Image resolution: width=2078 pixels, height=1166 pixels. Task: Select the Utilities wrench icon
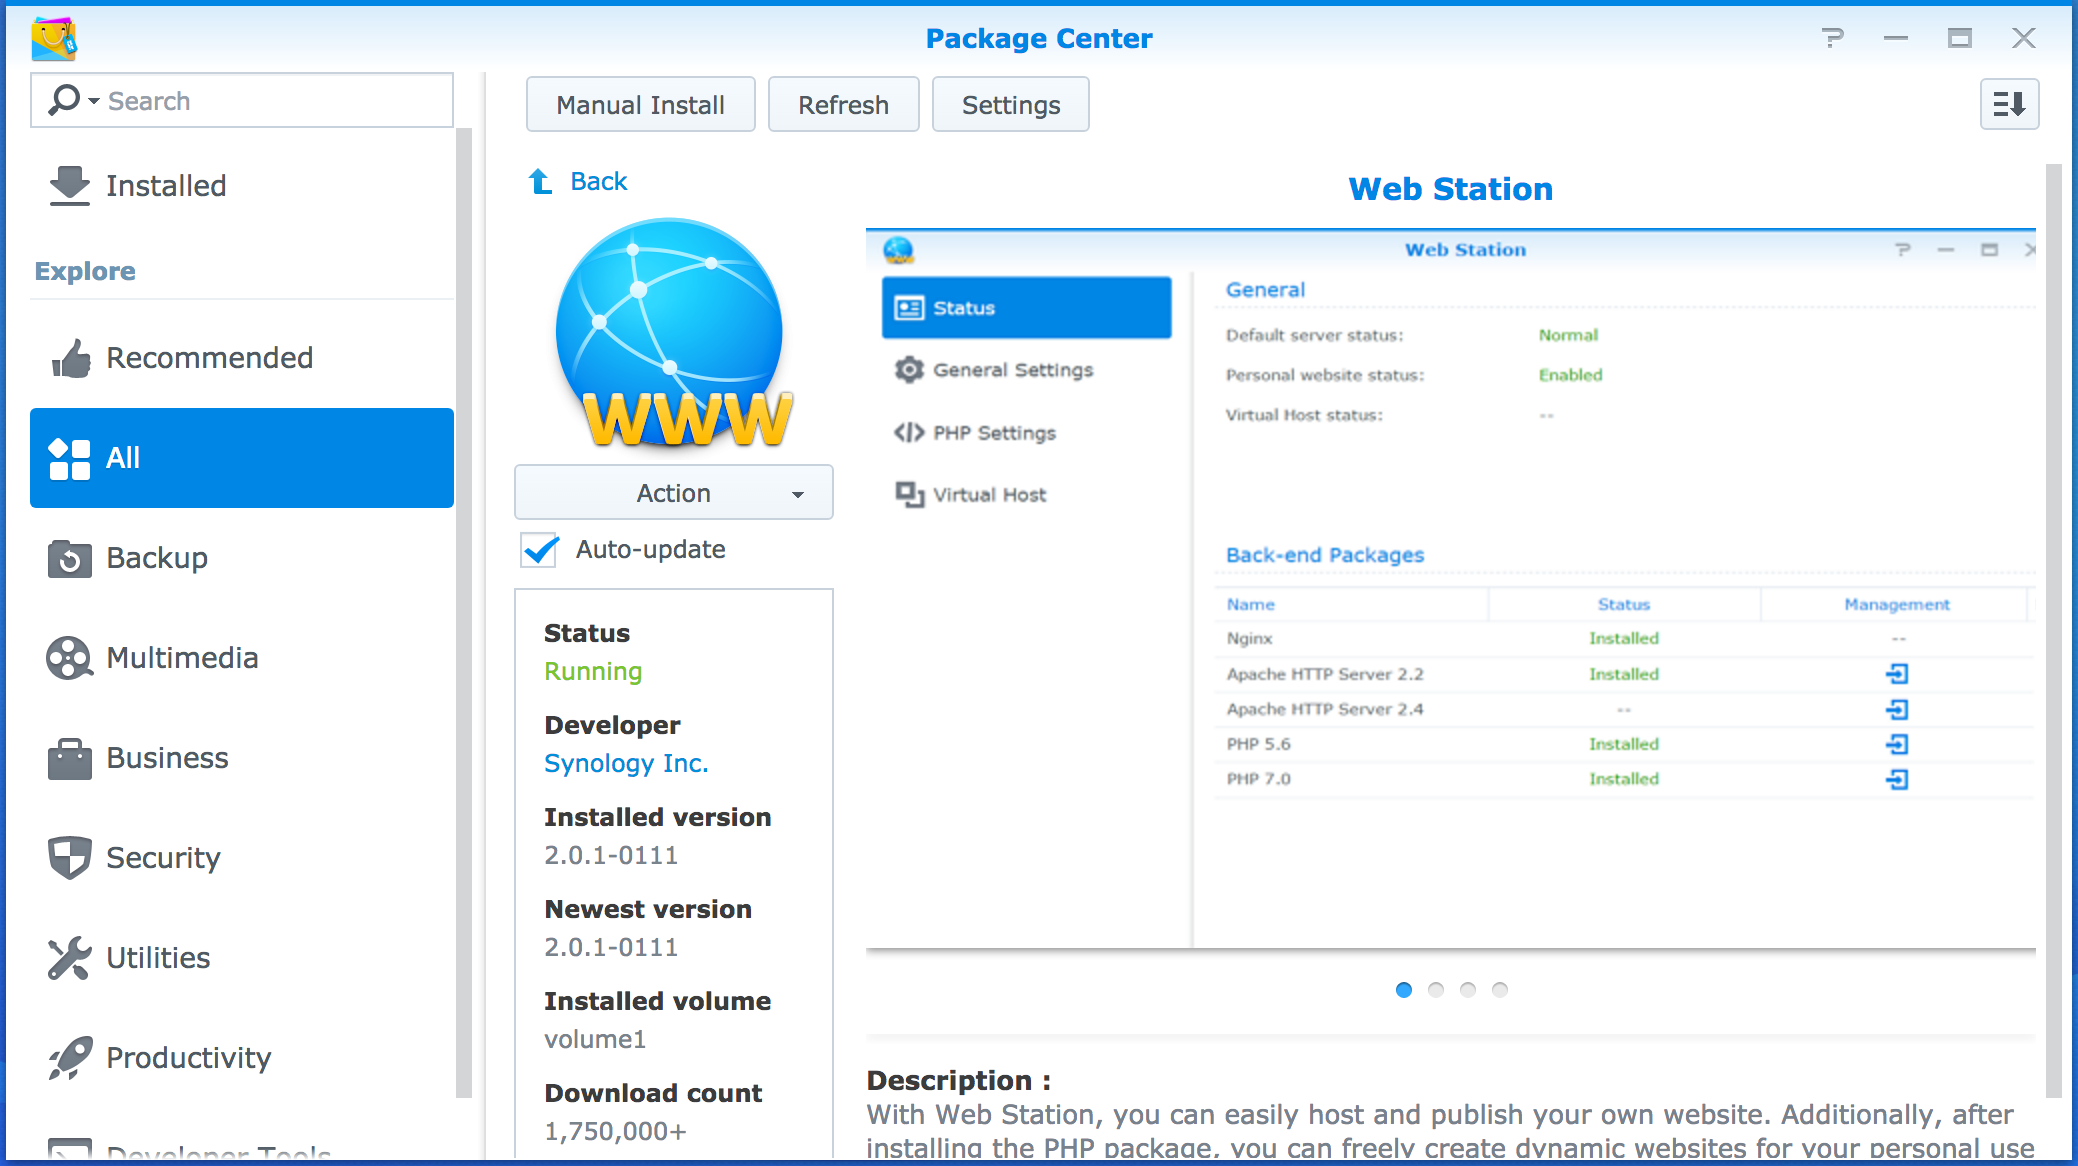[69, 958]
